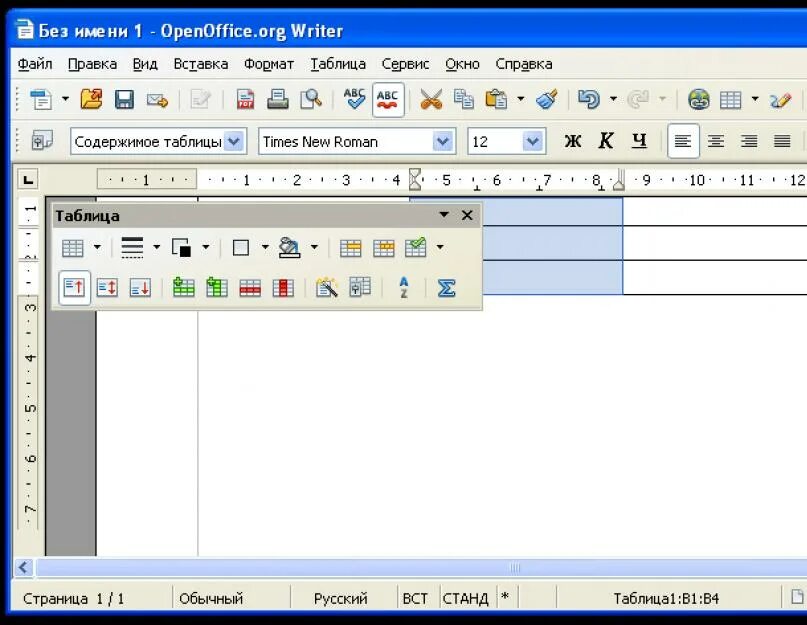This screenshot has height=625, width=807.
Task: Pick border line color in the Таблица toolbar
Action: pos(181,248)
